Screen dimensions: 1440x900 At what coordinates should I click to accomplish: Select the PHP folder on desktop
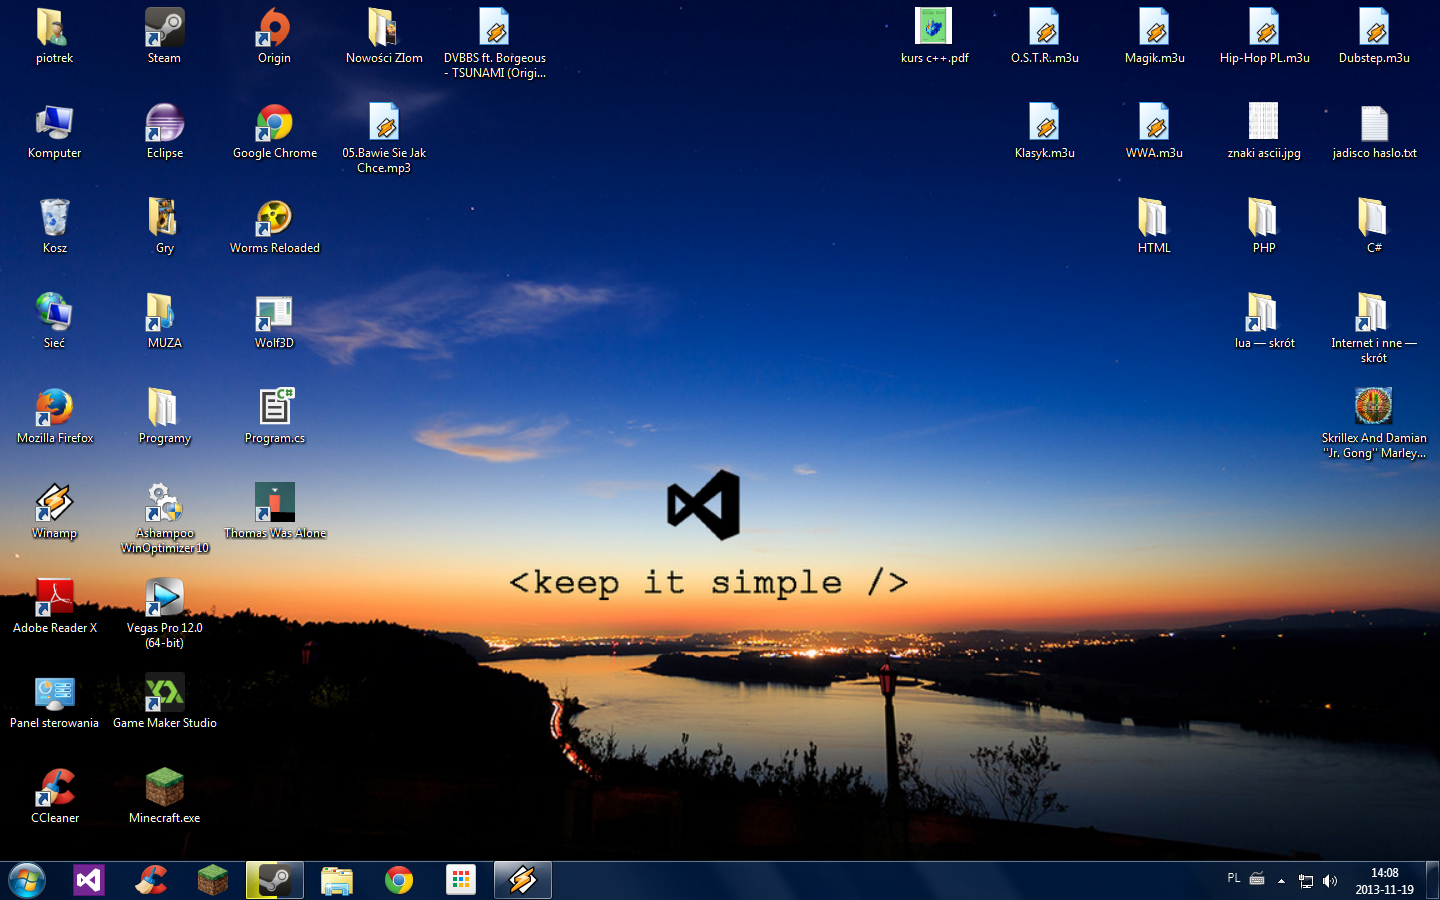(1264, 220)
